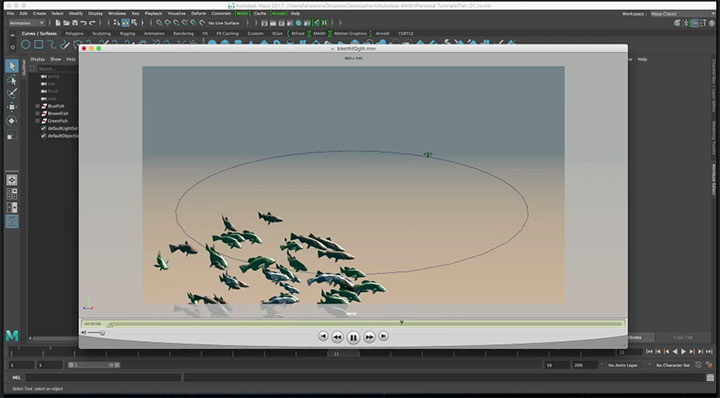Screen dimensions: 720x398
Task: Toggle the Attribute Editor sidebar icon
Action: click(x=695, y=23)
